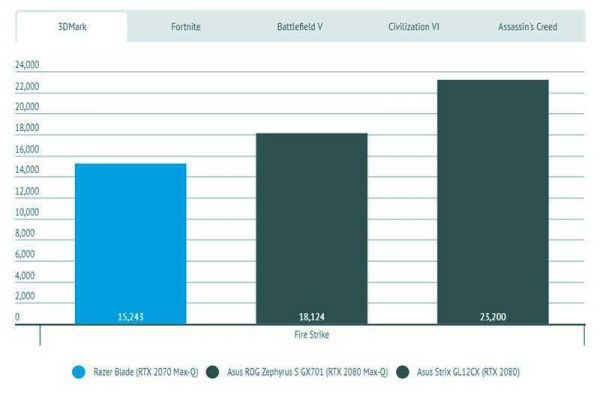This screenshot has height=393, width=600.
Task: Click the 18,124 score value
Action: (311, 317)
